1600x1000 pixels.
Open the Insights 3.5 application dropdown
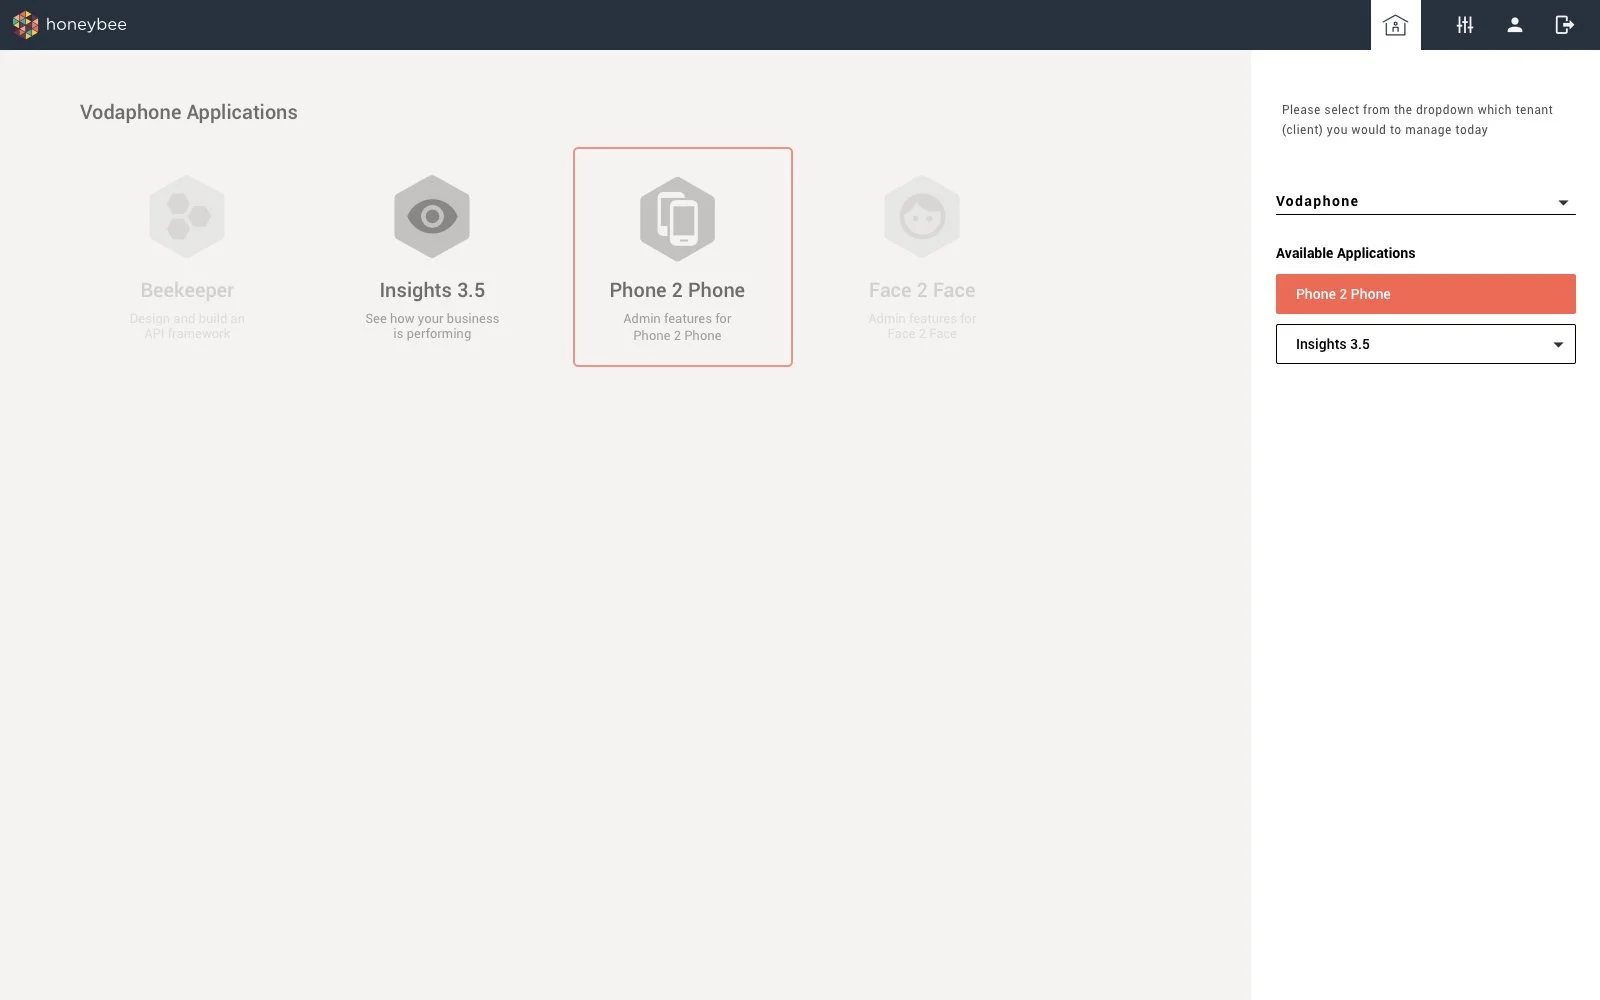1425,344
